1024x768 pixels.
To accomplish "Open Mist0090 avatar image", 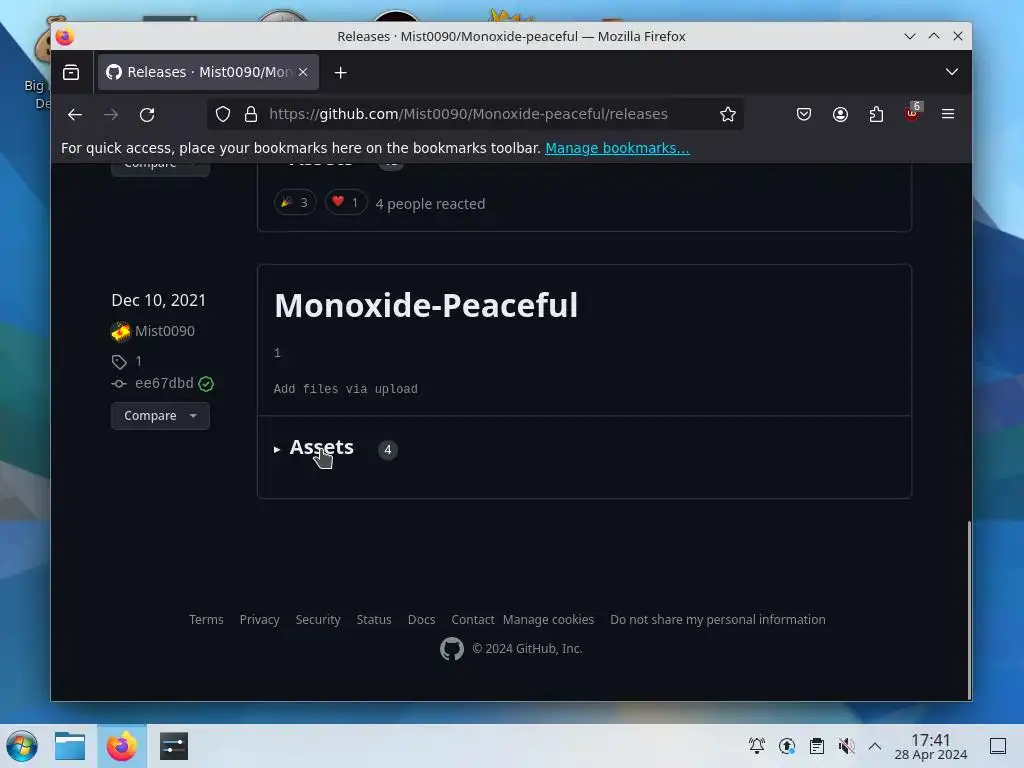I will point(121,332).
